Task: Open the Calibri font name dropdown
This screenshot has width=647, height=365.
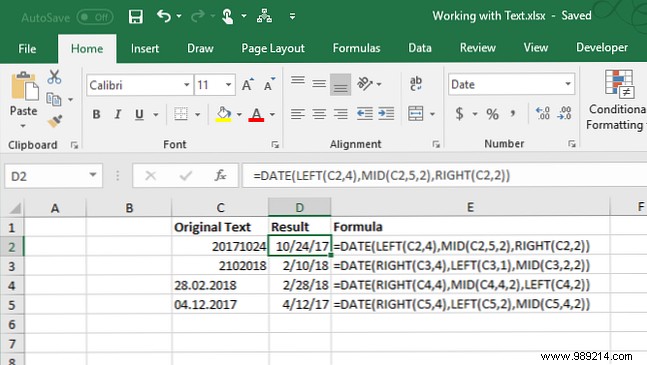Action: coord(187,85)
